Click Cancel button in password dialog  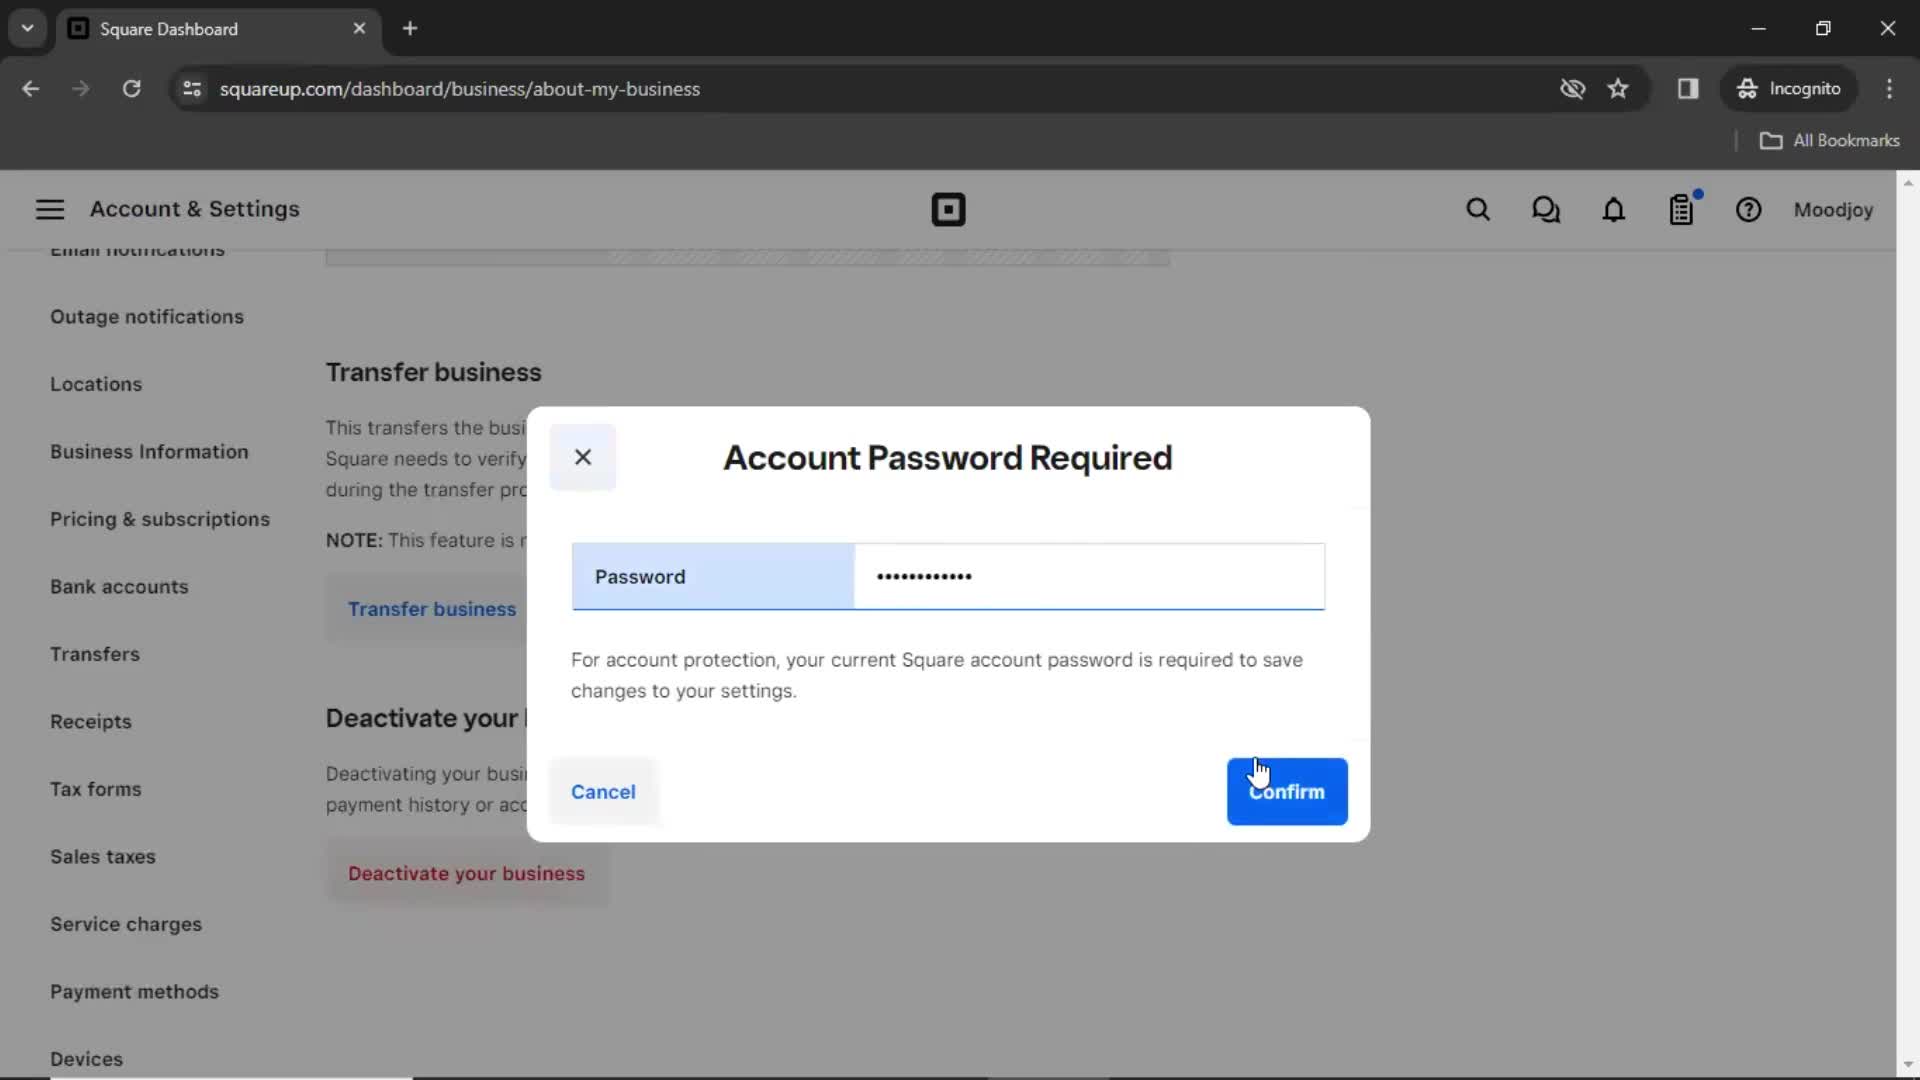point(603,791)
